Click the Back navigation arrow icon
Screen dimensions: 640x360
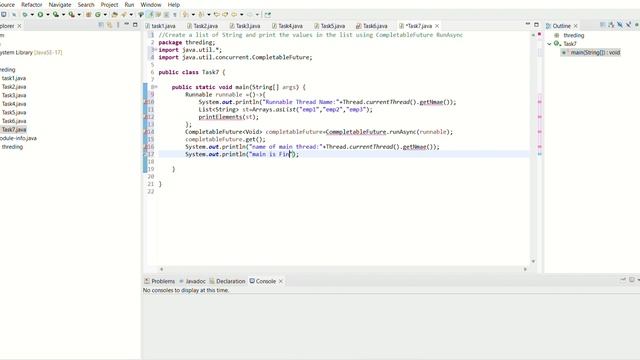[234, 14]
